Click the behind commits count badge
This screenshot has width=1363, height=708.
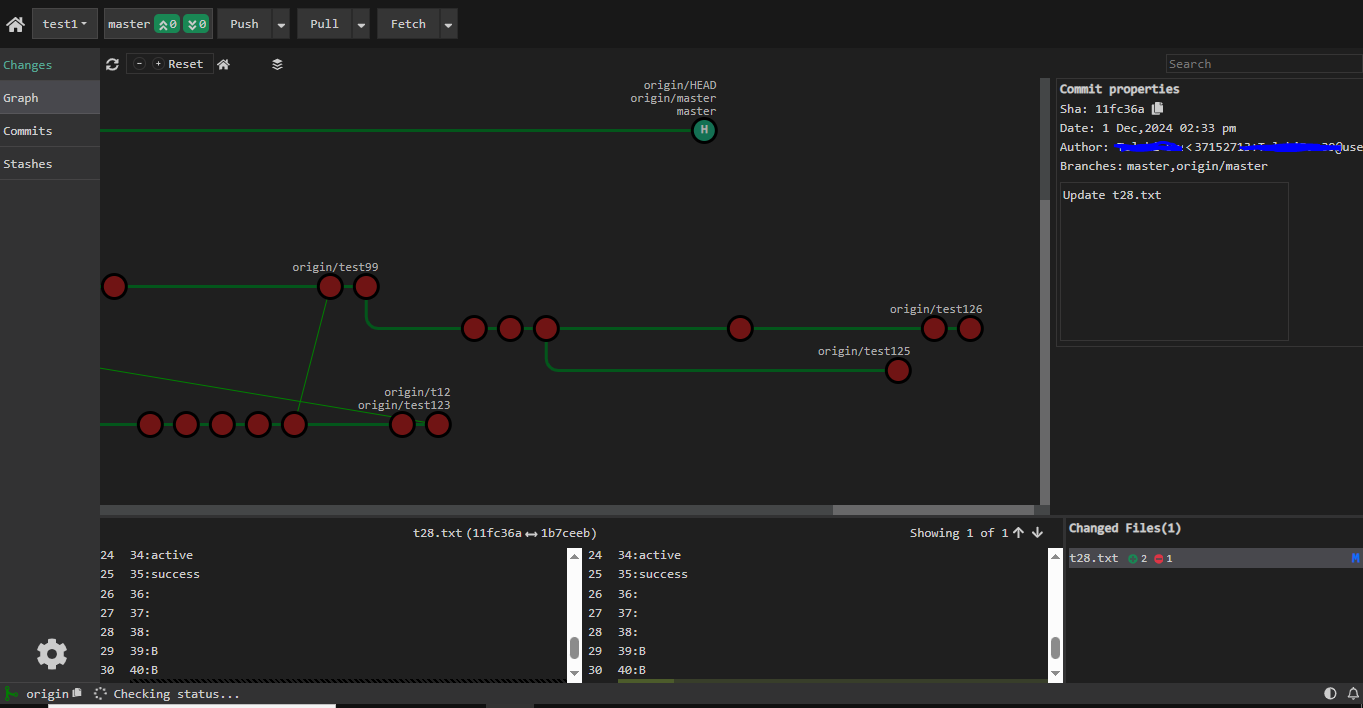(x=196, y=24)
